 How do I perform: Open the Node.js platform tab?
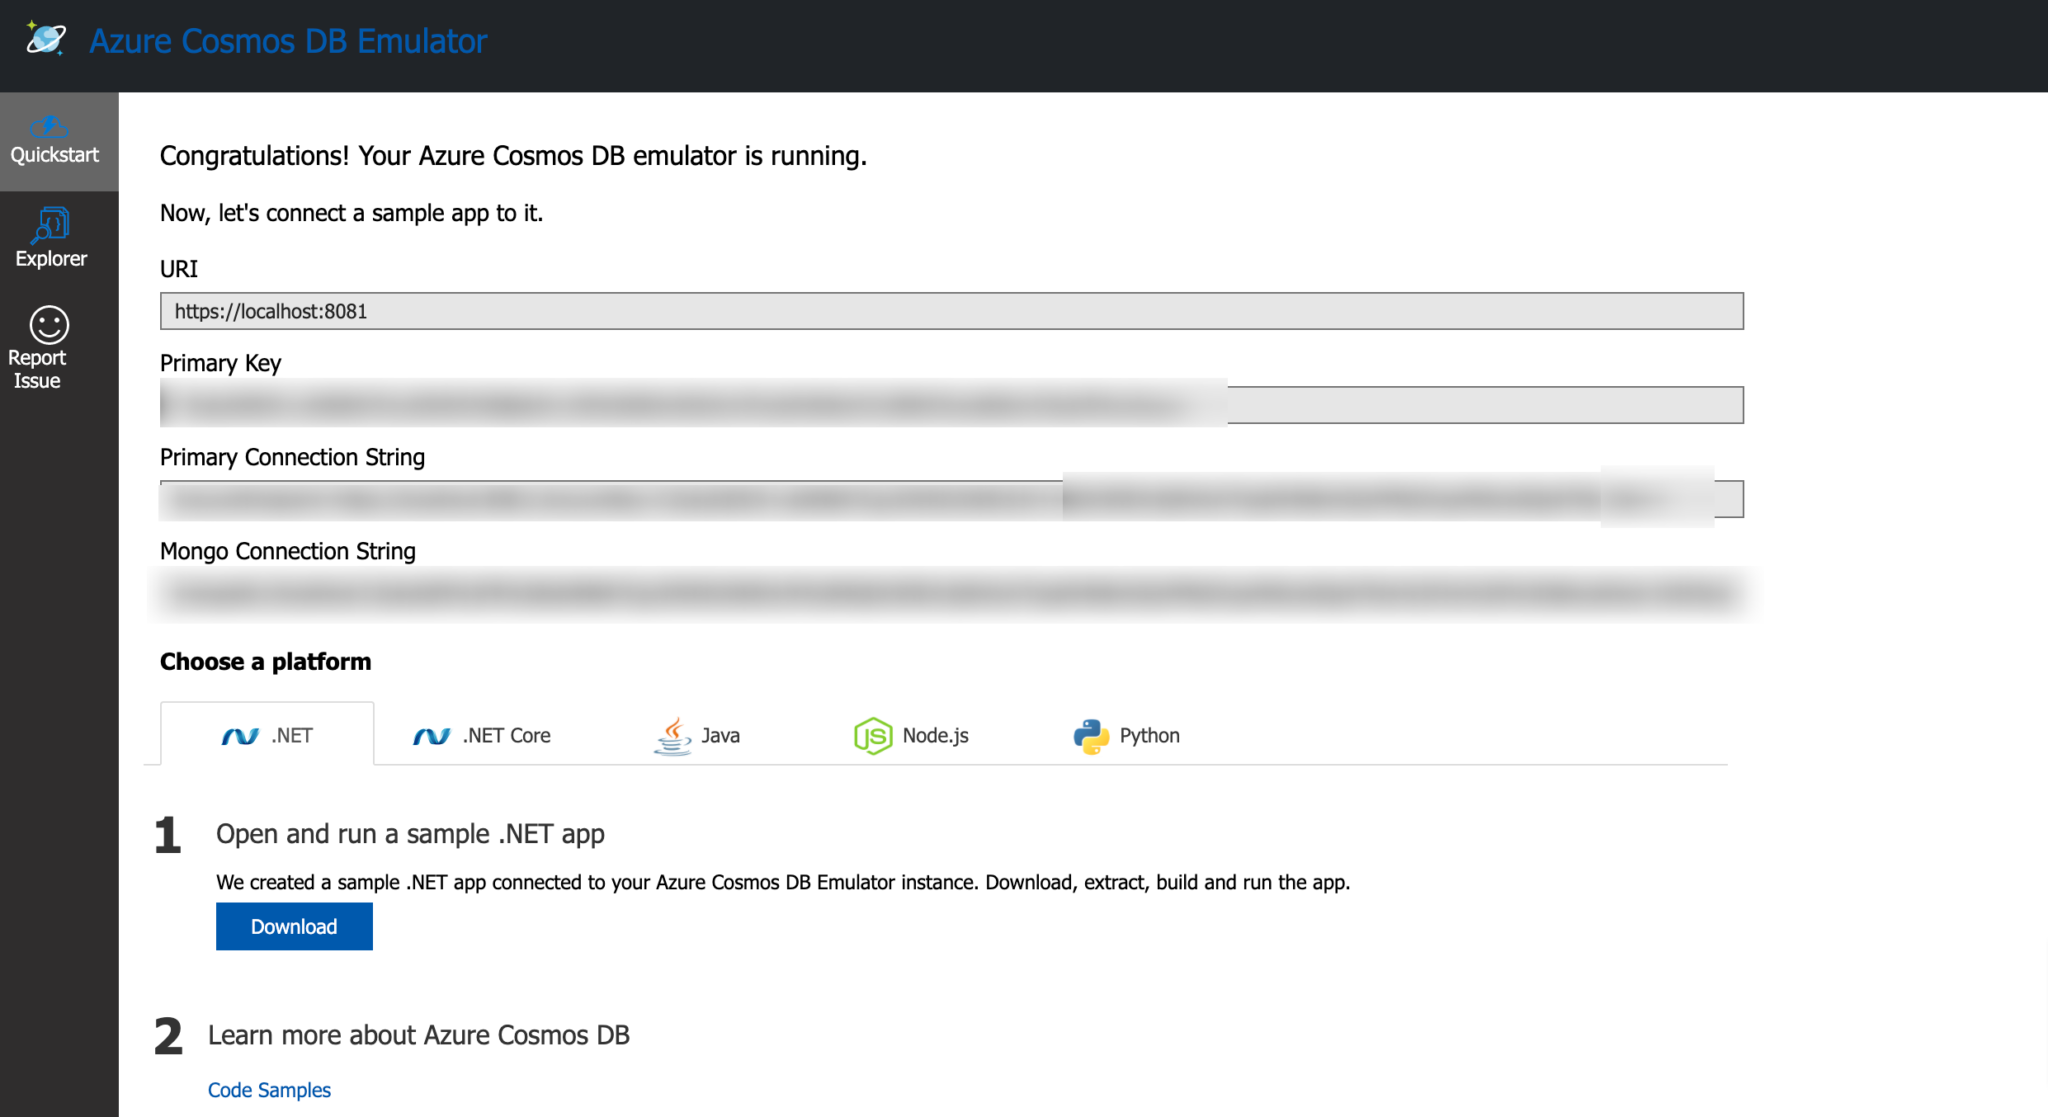(910, 734)
